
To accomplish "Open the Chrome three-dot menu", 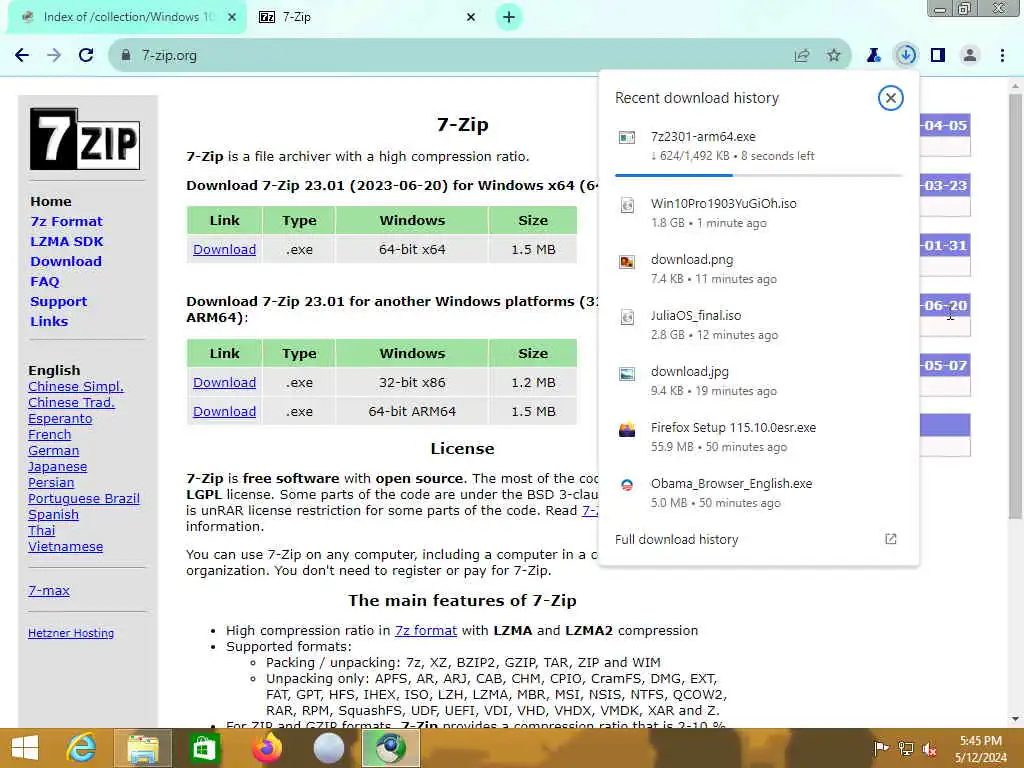I will click(x=1002, y=56).
